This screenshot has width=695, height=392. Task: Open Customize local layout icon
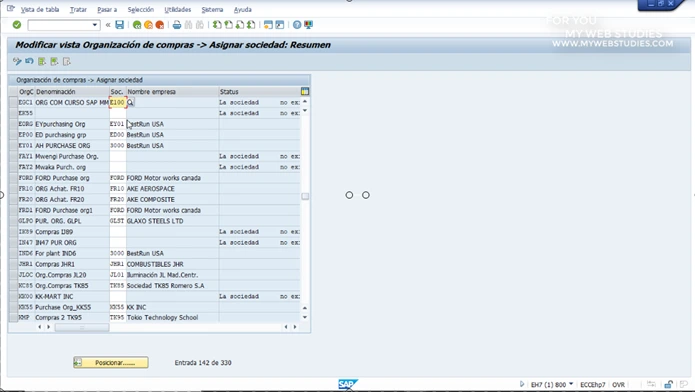point(308,25)
